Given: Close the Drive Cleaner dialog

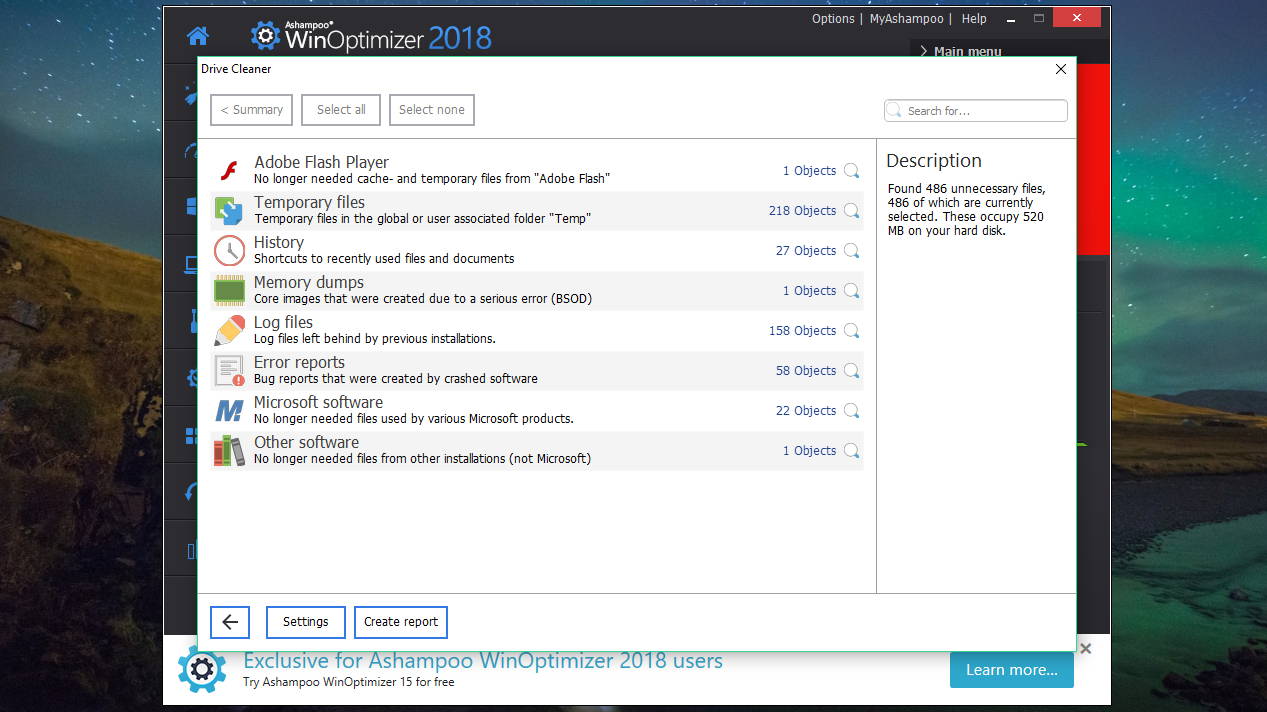Looking at the screenshot, I should (1061, 69).
